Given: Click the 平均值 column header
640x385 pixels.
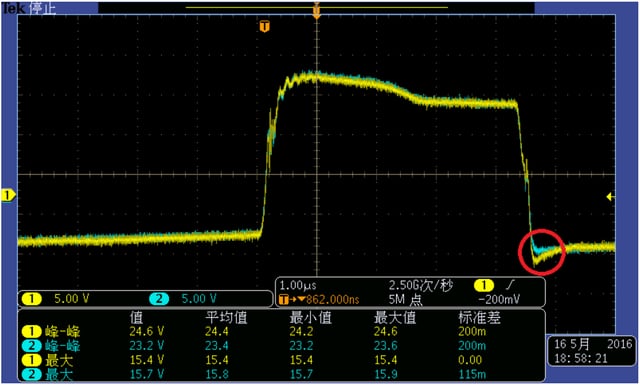Looking at the screenshot, I should click(x=227, y=318).
